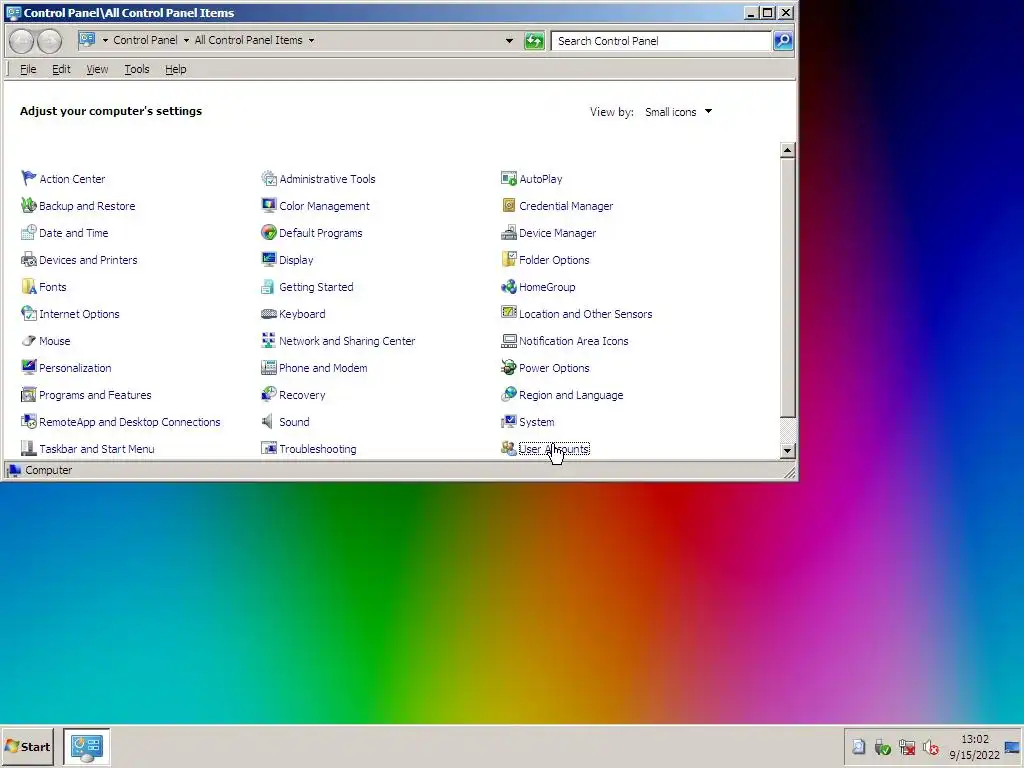Open the Help menu
The width and height of the screenshot is (1024, 768).
[175, 69]
